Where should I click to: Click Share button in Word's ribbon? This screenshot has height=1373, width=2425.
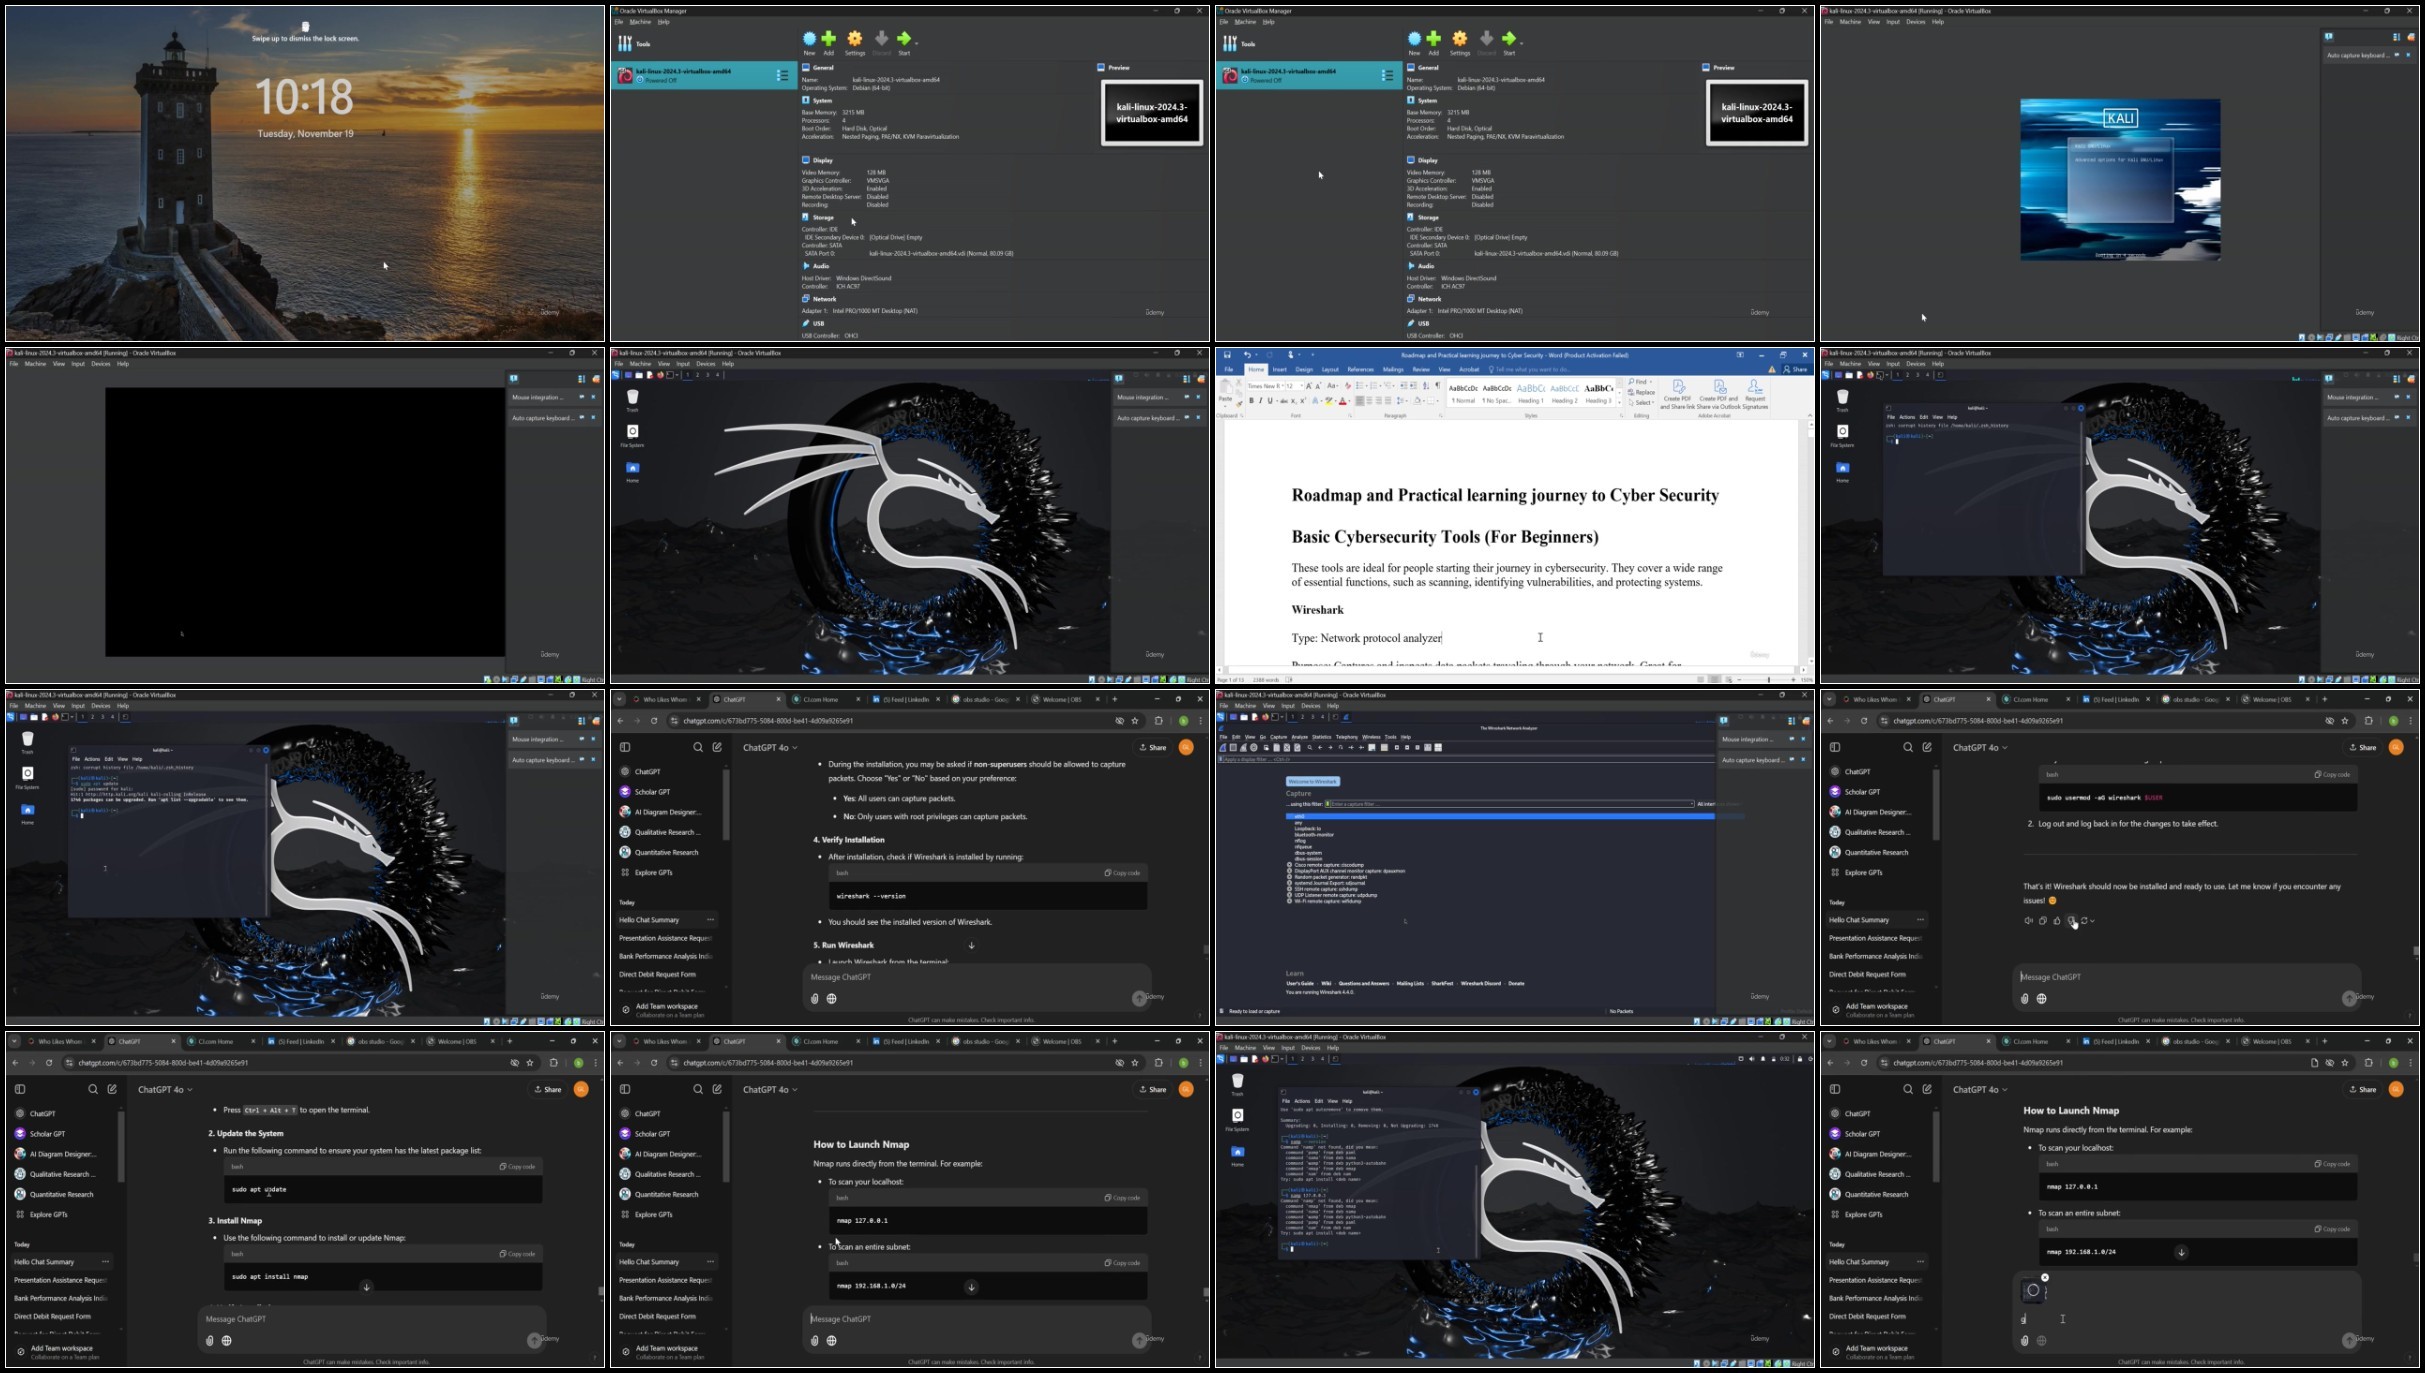1797,369
